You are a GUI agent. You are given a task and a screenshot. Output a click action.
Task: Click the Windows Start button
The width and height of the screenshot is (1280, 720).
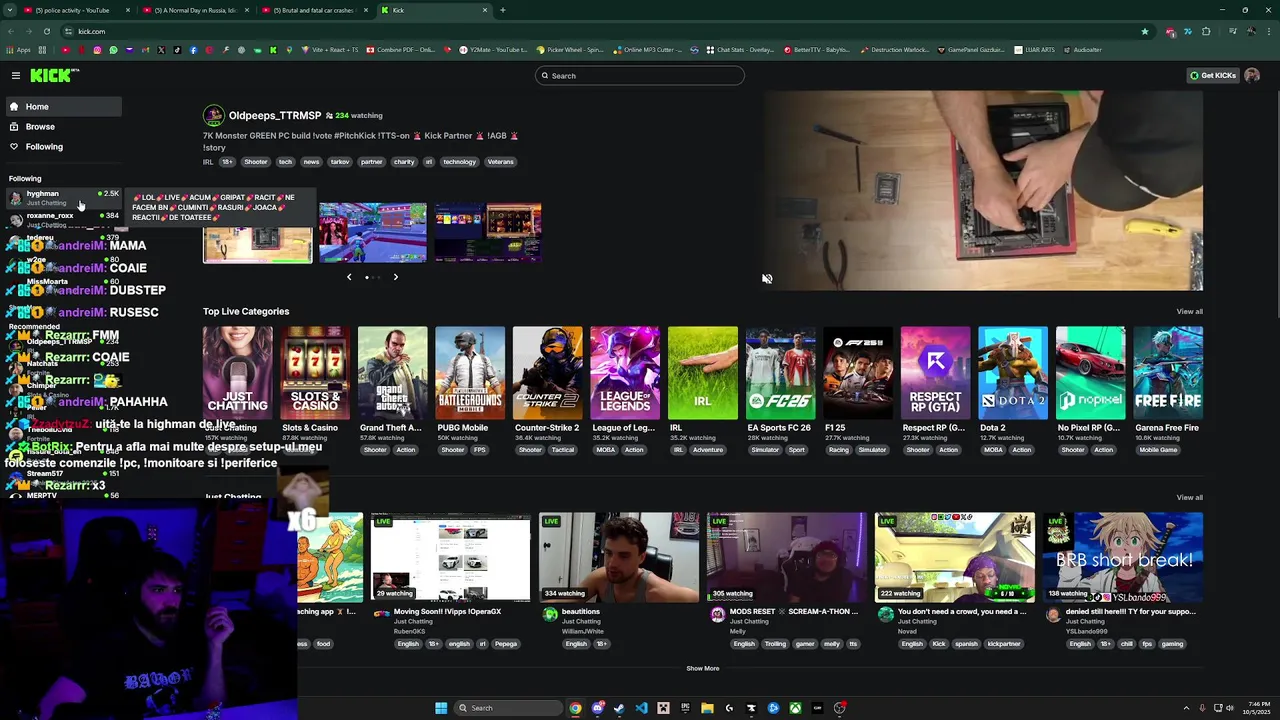point(441,708)
